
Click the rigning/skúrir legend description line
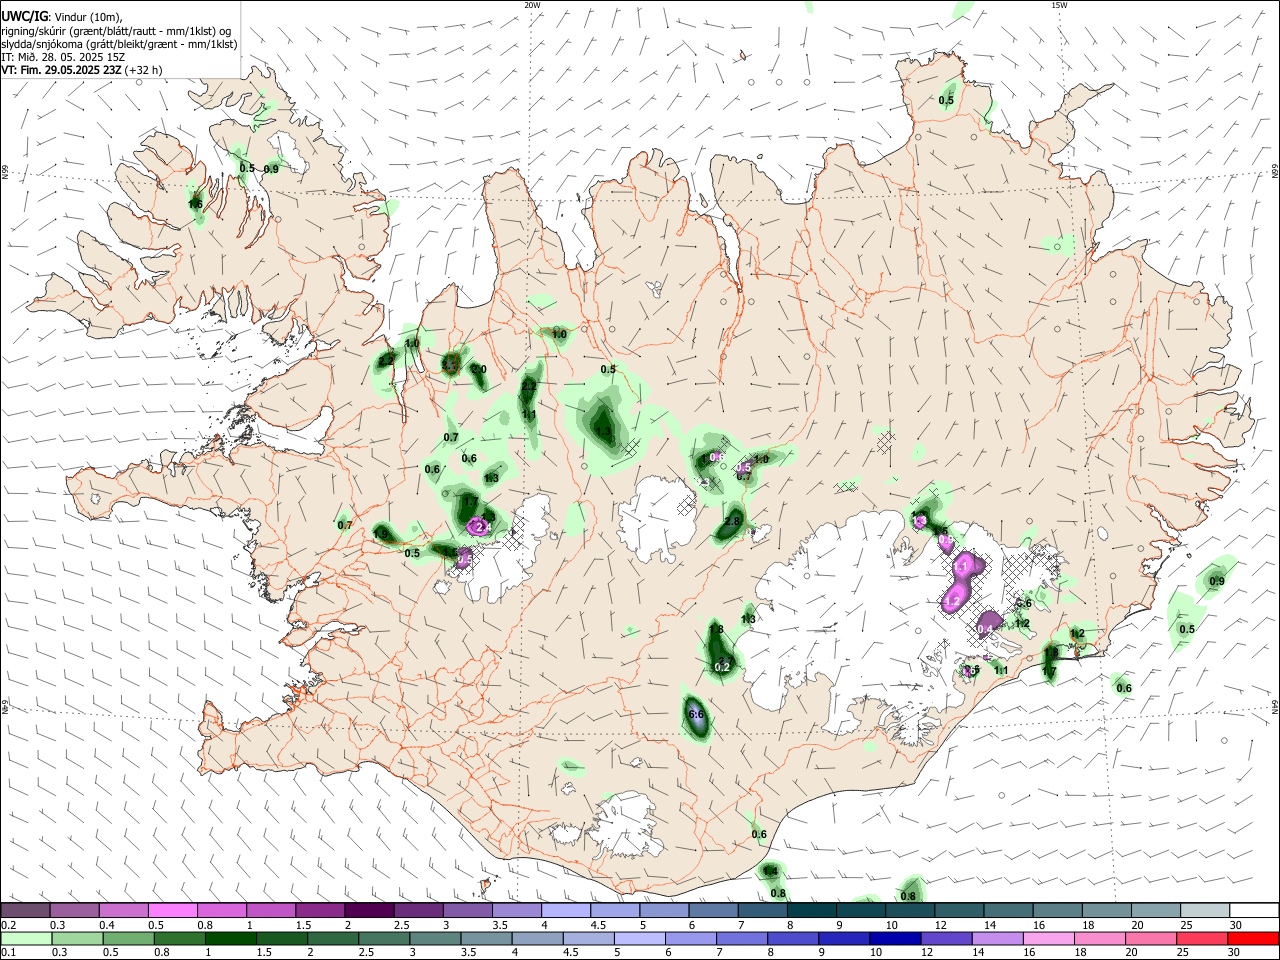pyautogui.click(x=116, y=30)
